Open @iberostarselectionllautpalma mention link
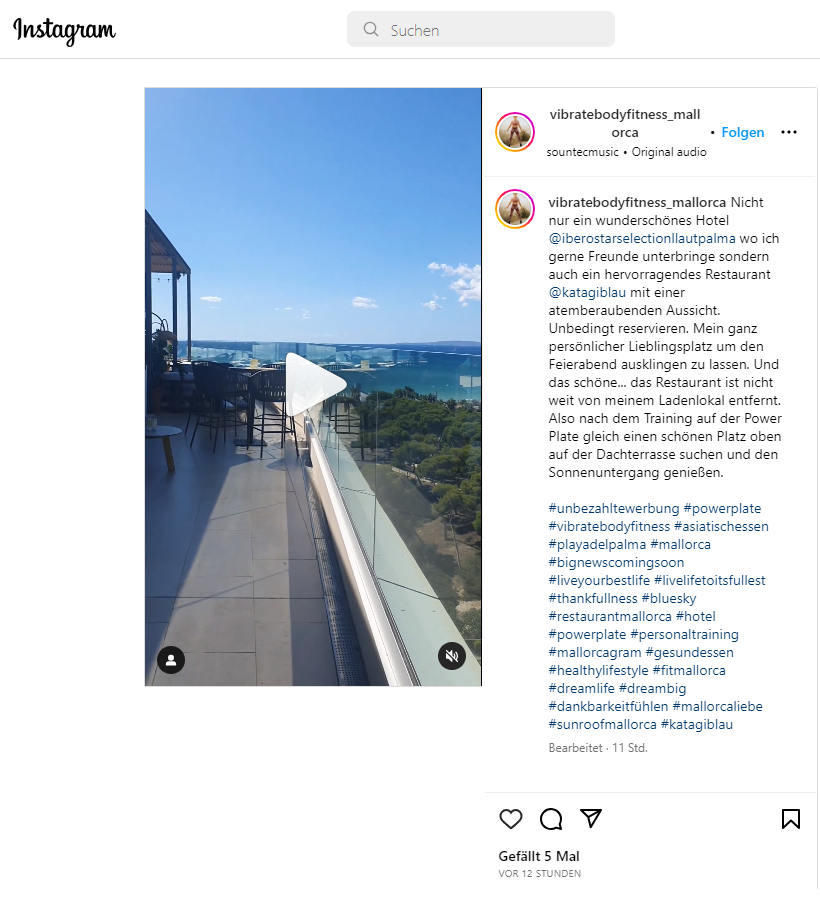This screenshot has height=898, width=820. [x=642, y=238]
